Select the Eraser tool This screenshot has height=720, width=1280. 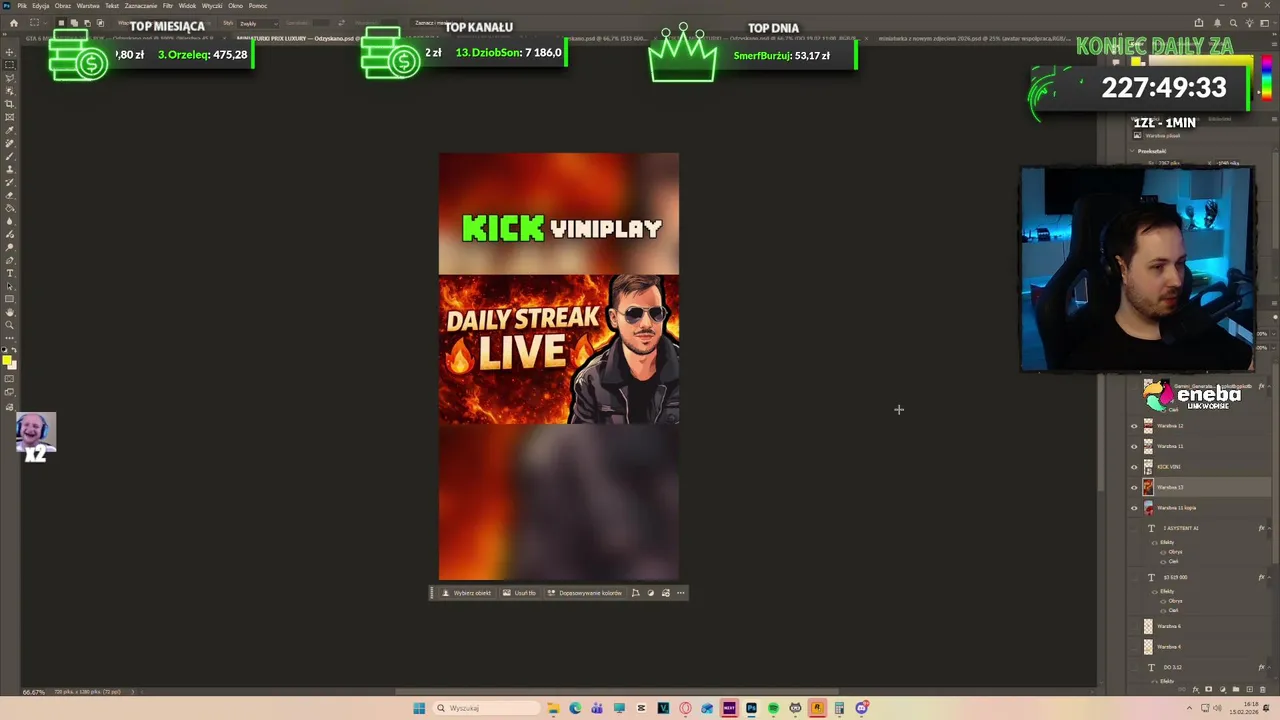pyautogui.click(x=10, y=195)
